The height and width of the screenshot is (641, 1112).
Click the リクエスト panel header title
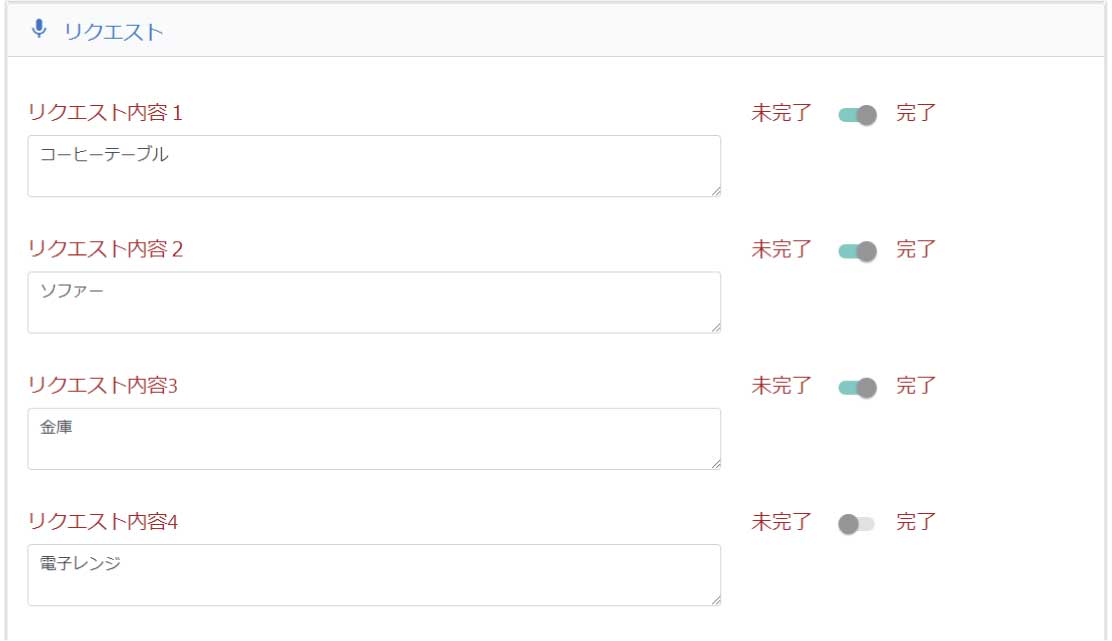pos(113,31)
